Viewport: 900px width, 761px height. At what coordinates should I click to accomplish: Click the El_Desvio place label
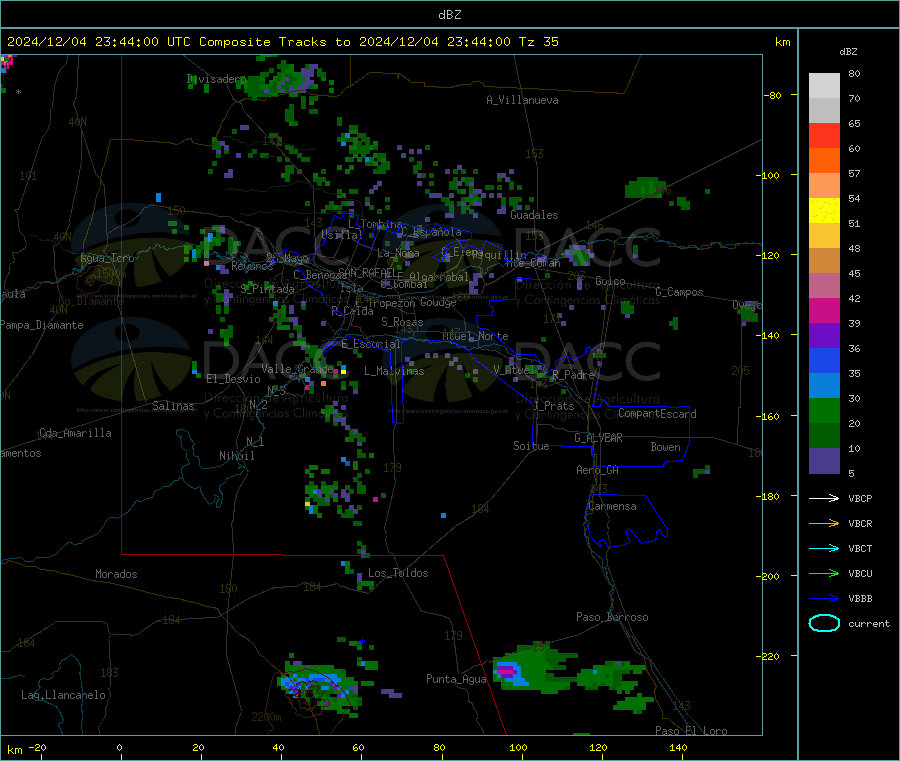point(234,379)
